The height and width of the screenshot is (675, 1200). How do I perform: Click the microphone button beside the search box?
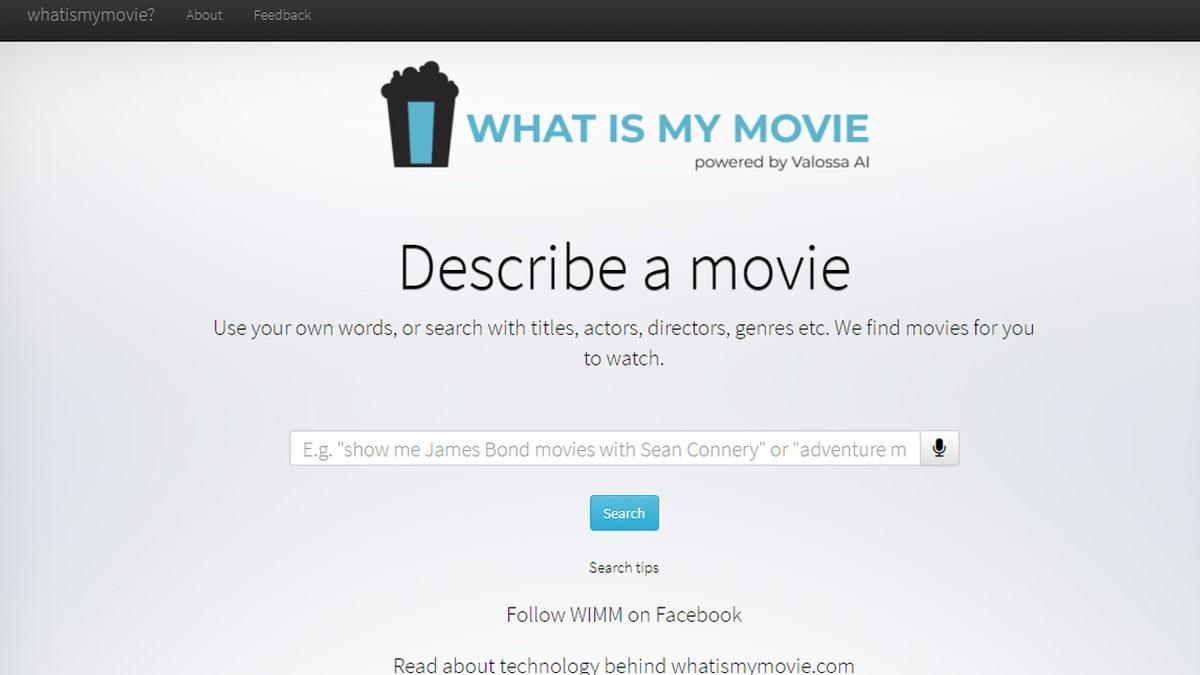click(x=938, y=448)
